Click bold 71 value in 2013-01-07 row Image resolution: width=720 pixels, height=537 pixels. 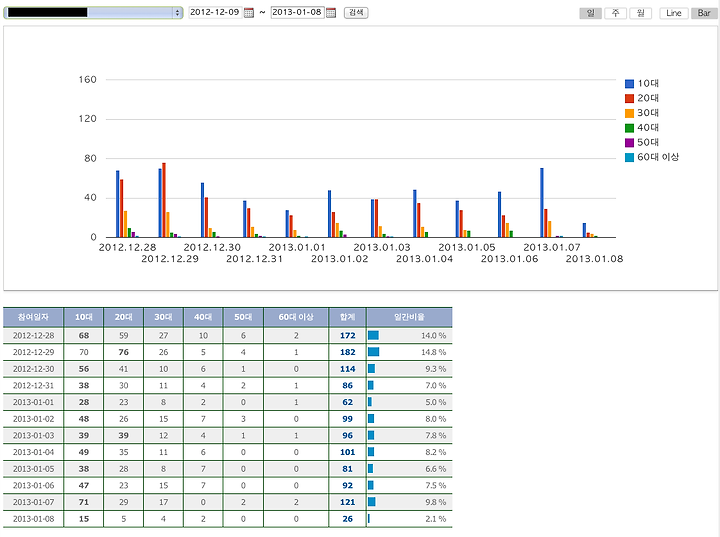pyautogui.click(x=84, y=502)
